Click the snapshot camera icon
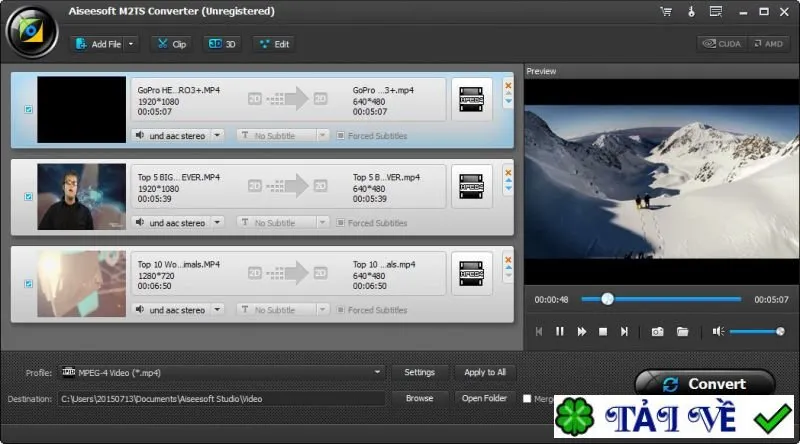Screen dimensions: 800x444 tap(657, 332)
